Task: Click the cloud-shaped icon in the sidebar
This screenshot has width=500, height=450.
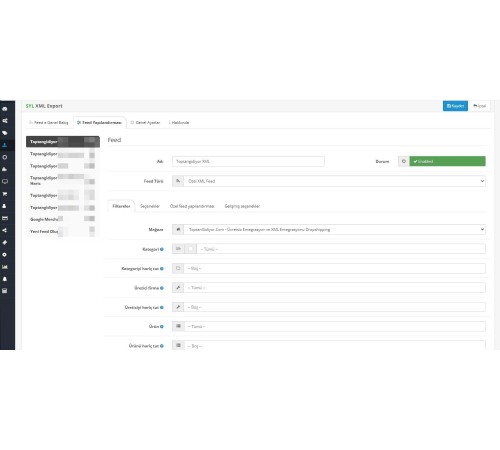Action: (x=5, y=169)
